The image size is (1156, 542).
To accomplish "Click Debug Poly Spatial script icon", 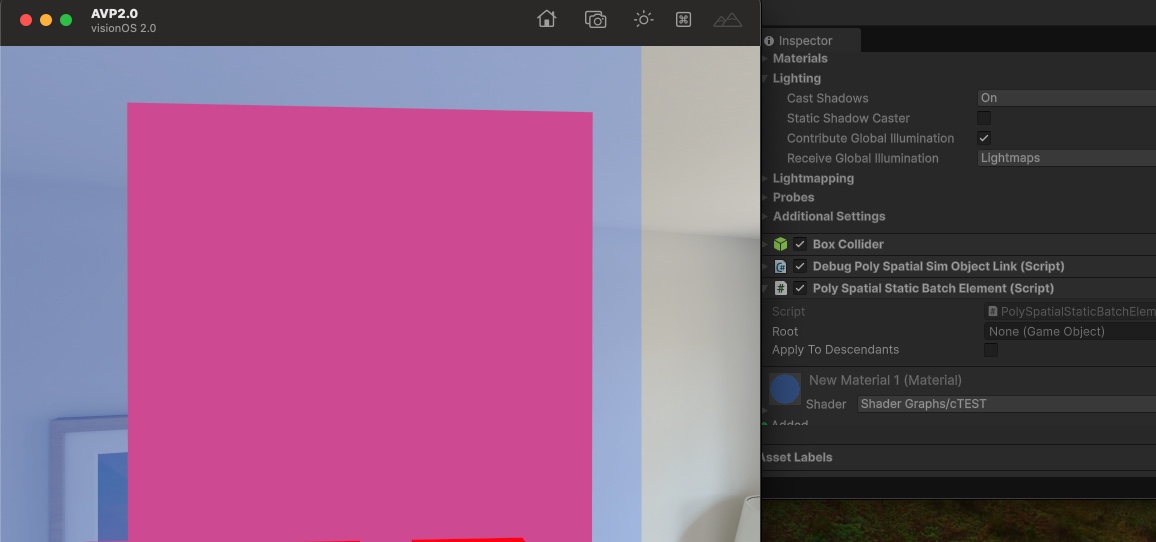I will 781,266.
